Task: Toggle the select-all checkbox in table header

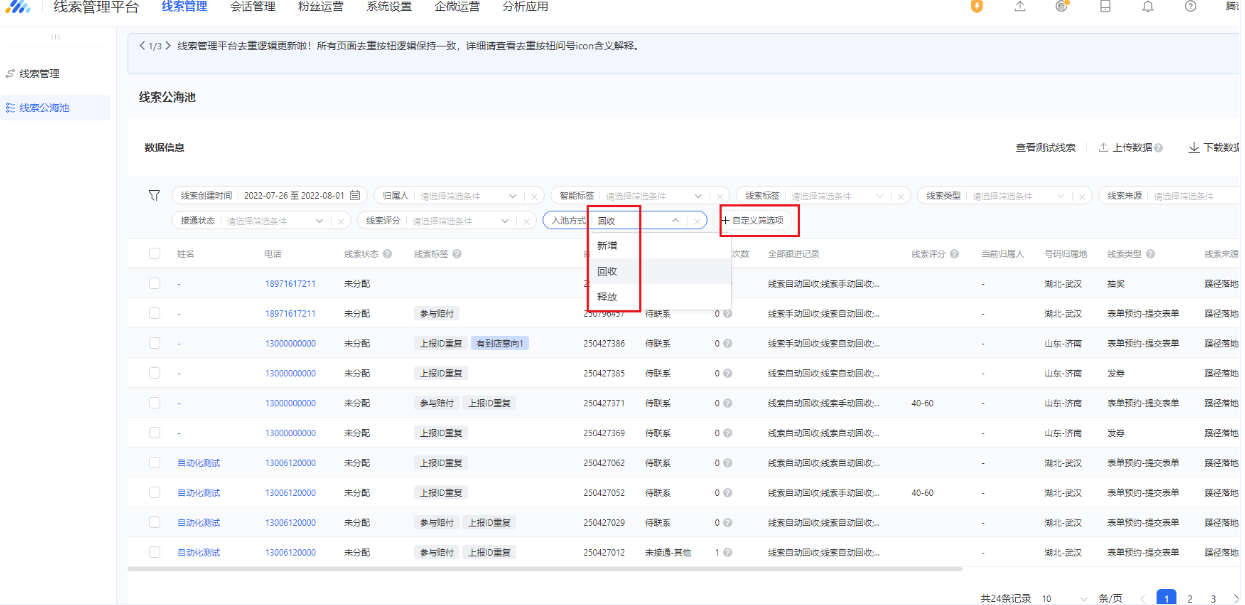Action: point(155,254)
